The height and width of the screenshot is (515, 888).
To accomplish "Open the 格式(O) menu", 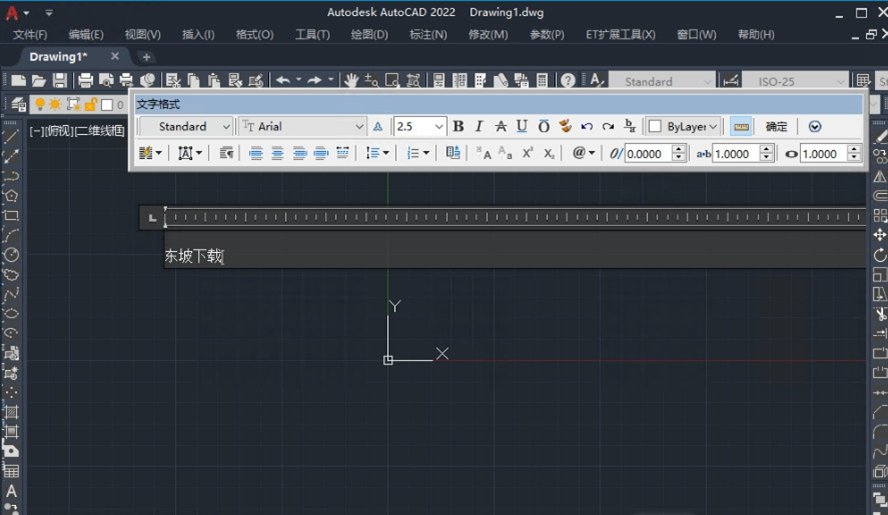I will click(x=254, y=35).
